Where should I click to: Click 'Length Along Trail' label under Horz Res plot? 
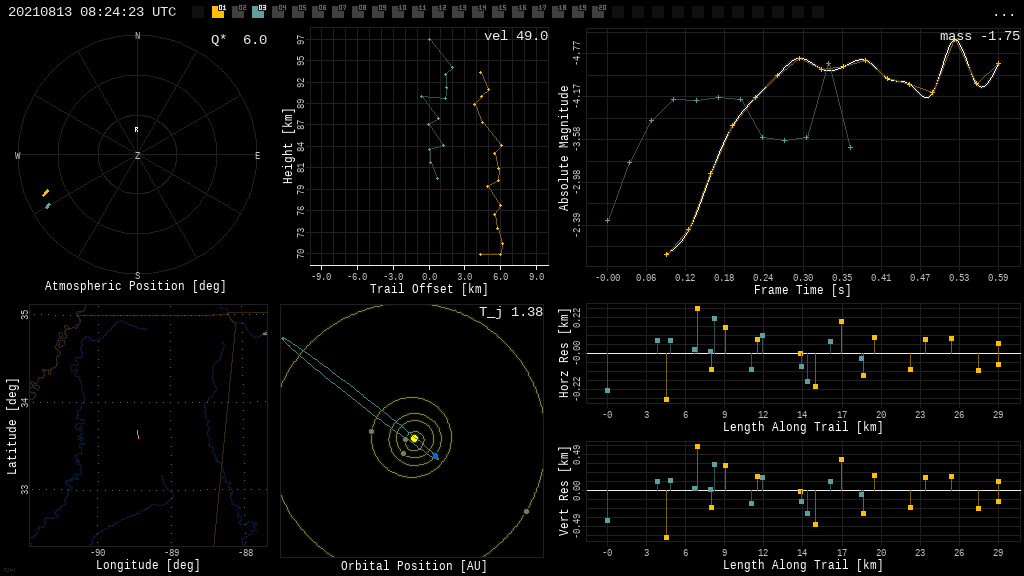point(803,427)
